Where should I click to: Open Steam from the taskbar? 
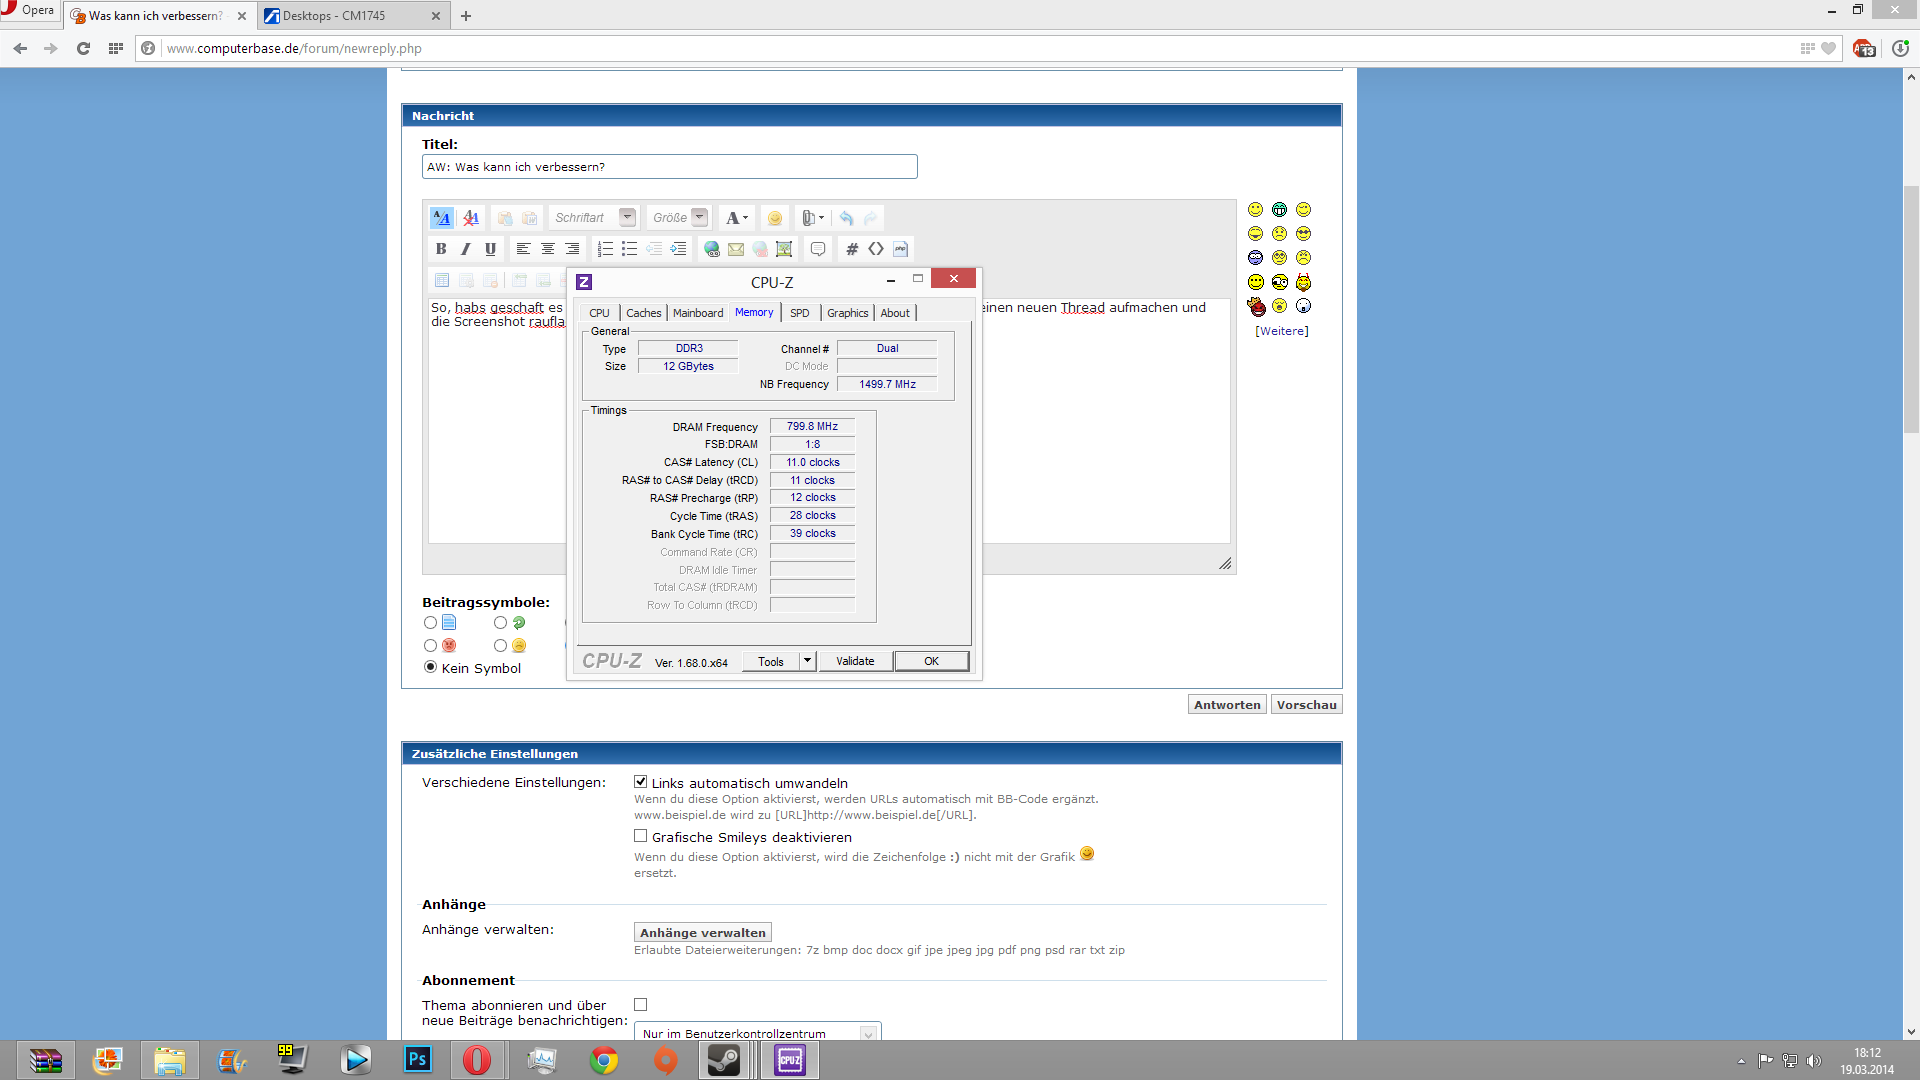point(723,1060)
